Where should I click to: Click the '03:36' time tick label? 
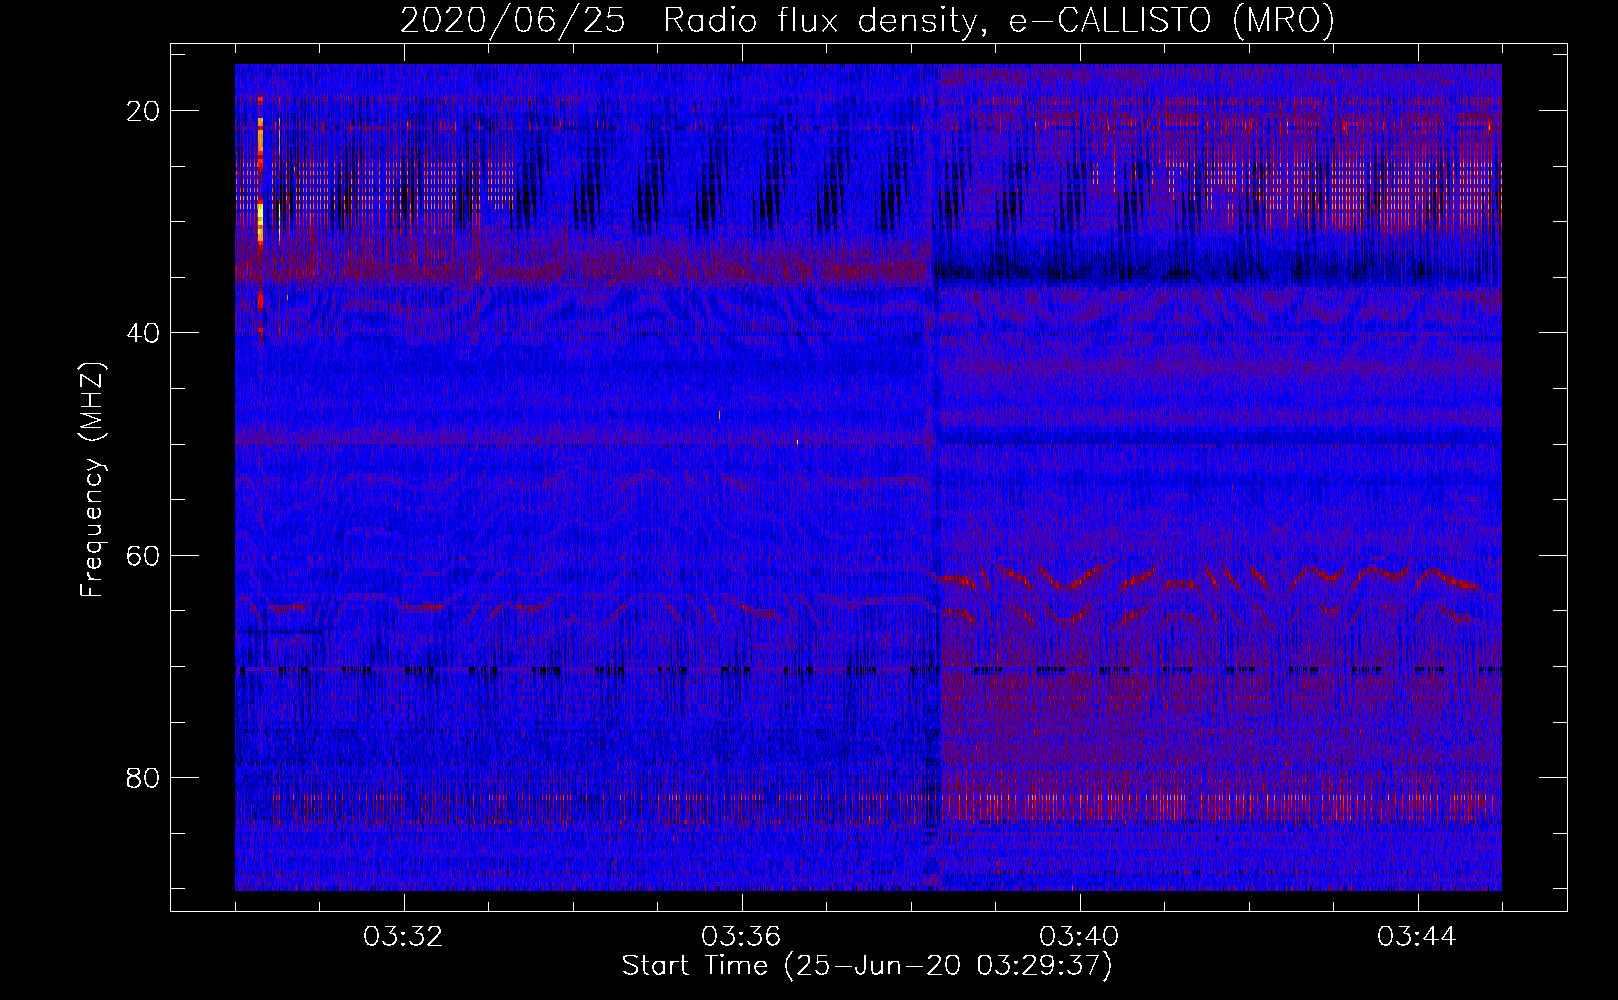click(741, 937)
